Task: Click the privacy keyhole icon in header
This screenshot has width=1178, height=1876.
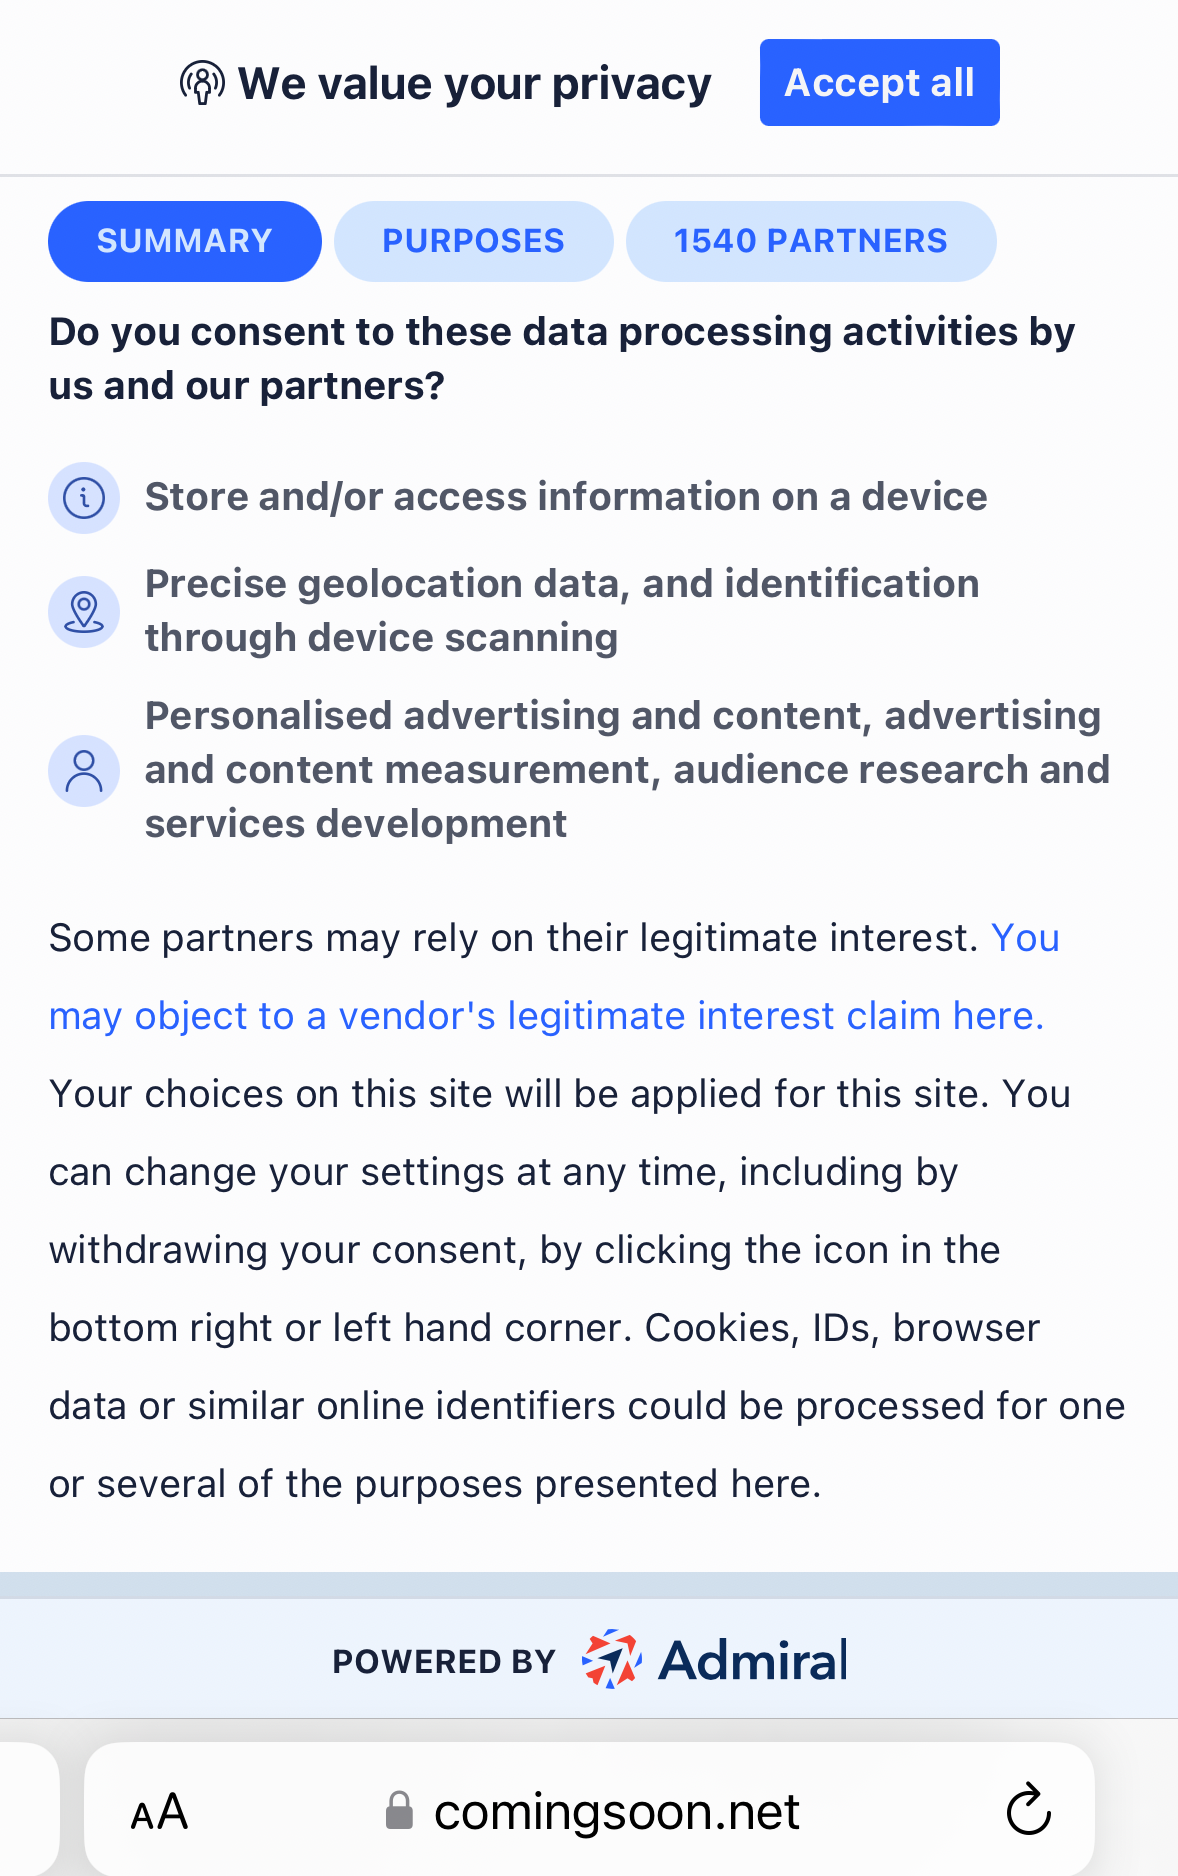Action: 202,83
